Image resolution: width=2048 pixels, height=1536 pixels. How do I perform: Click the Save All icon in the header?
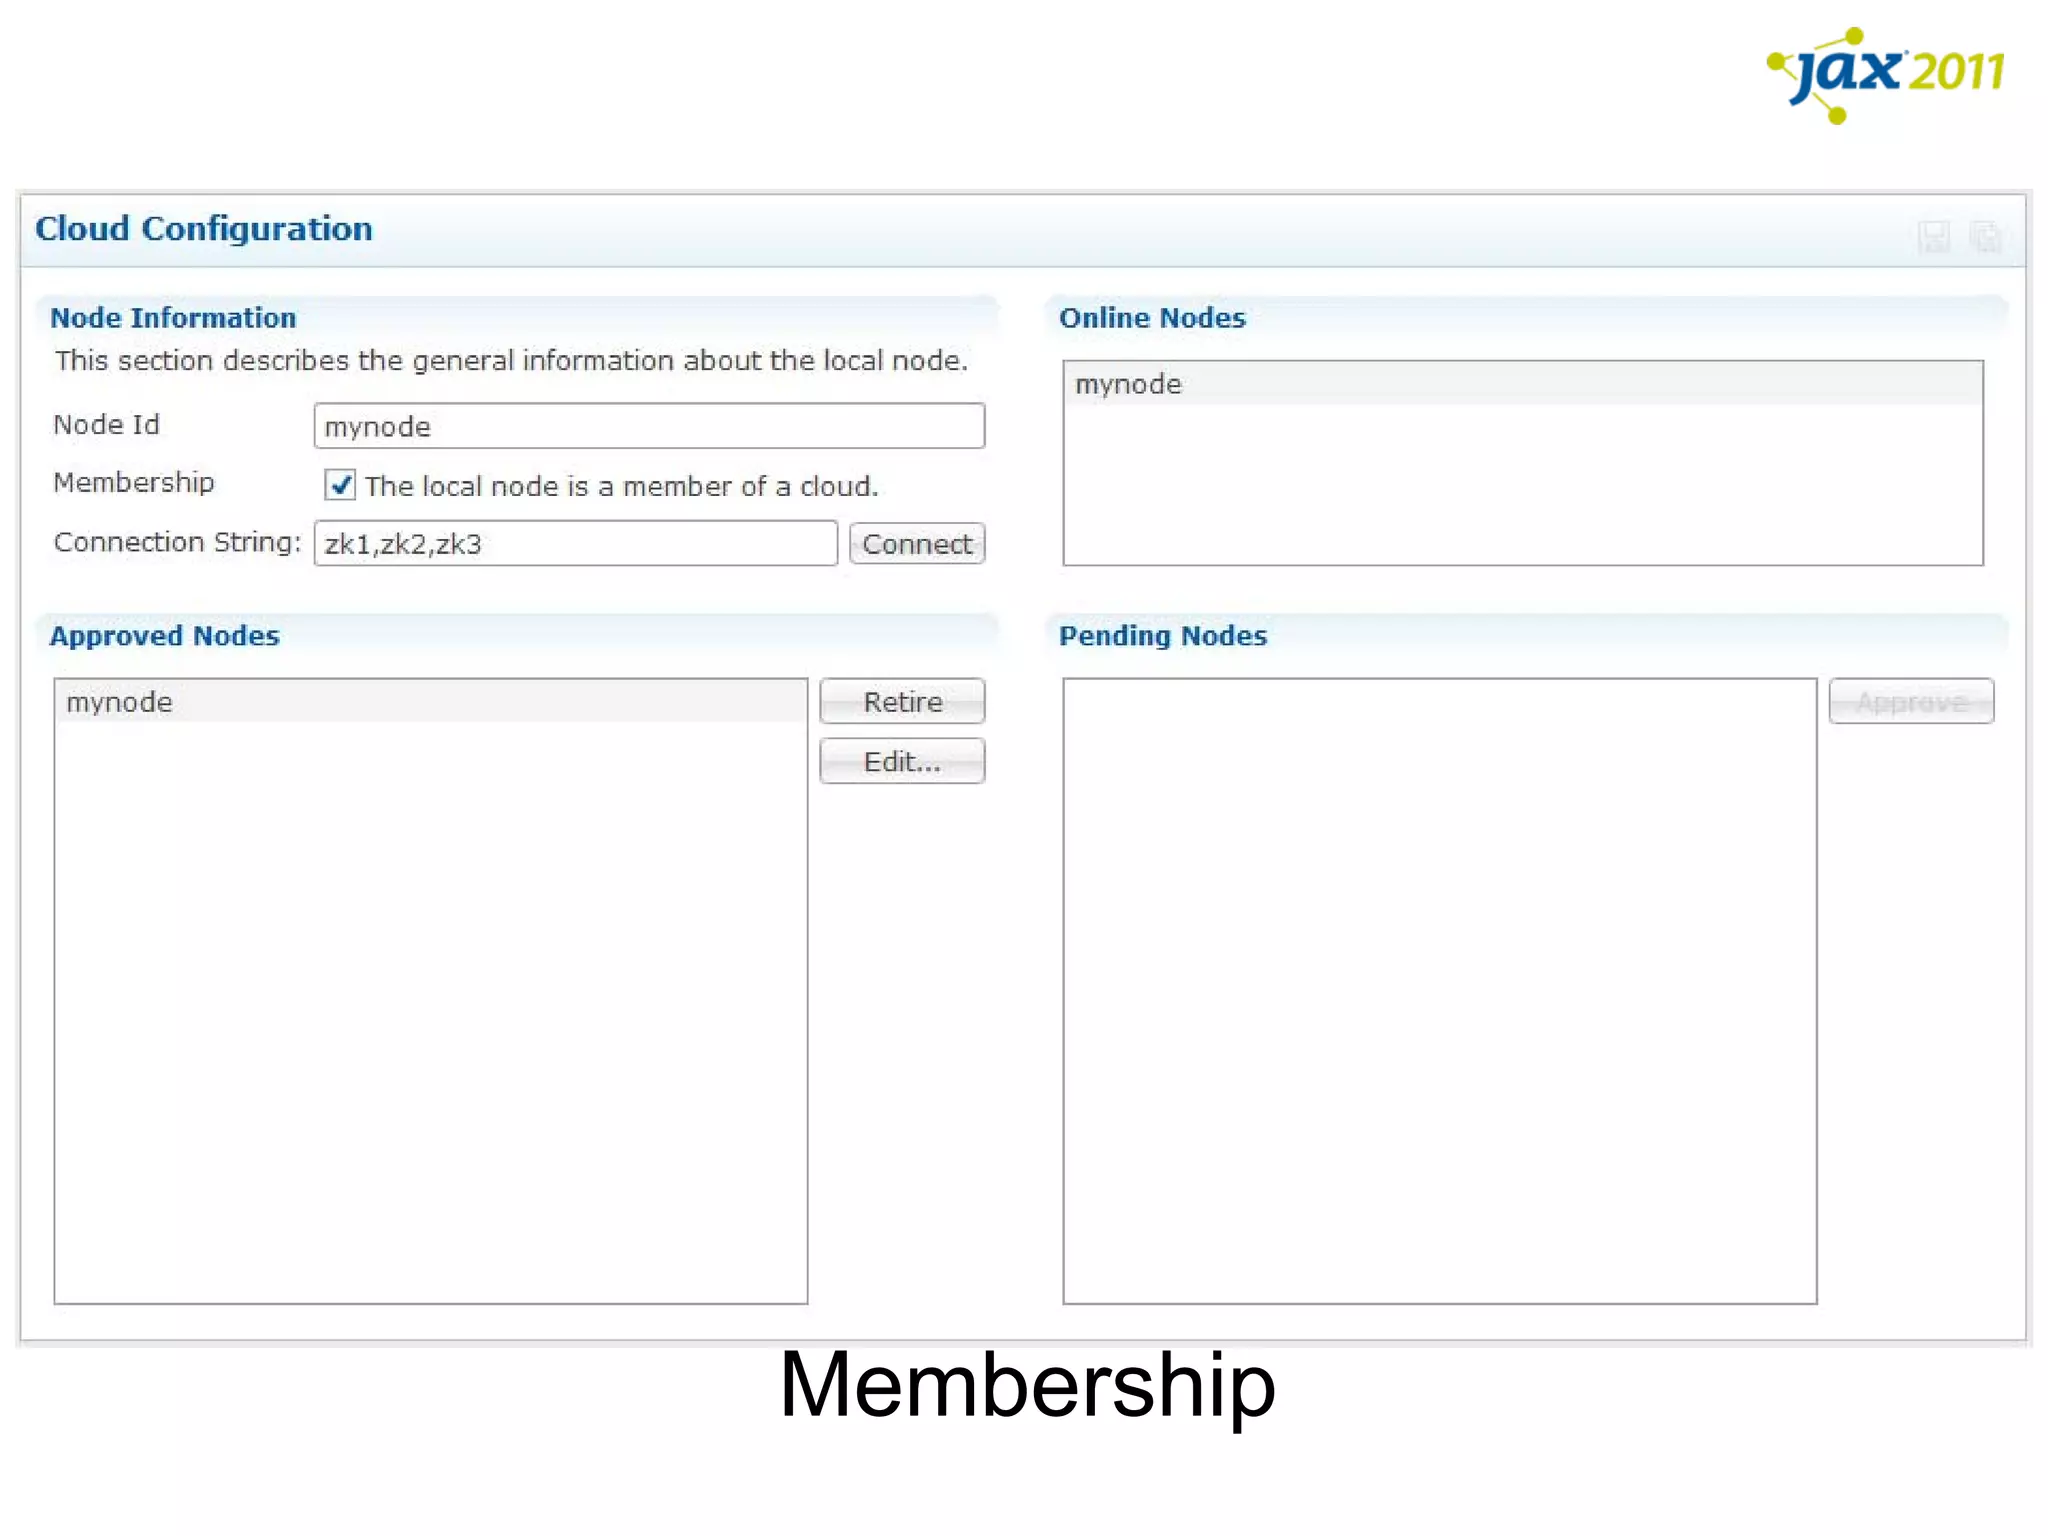point(1985,237)
